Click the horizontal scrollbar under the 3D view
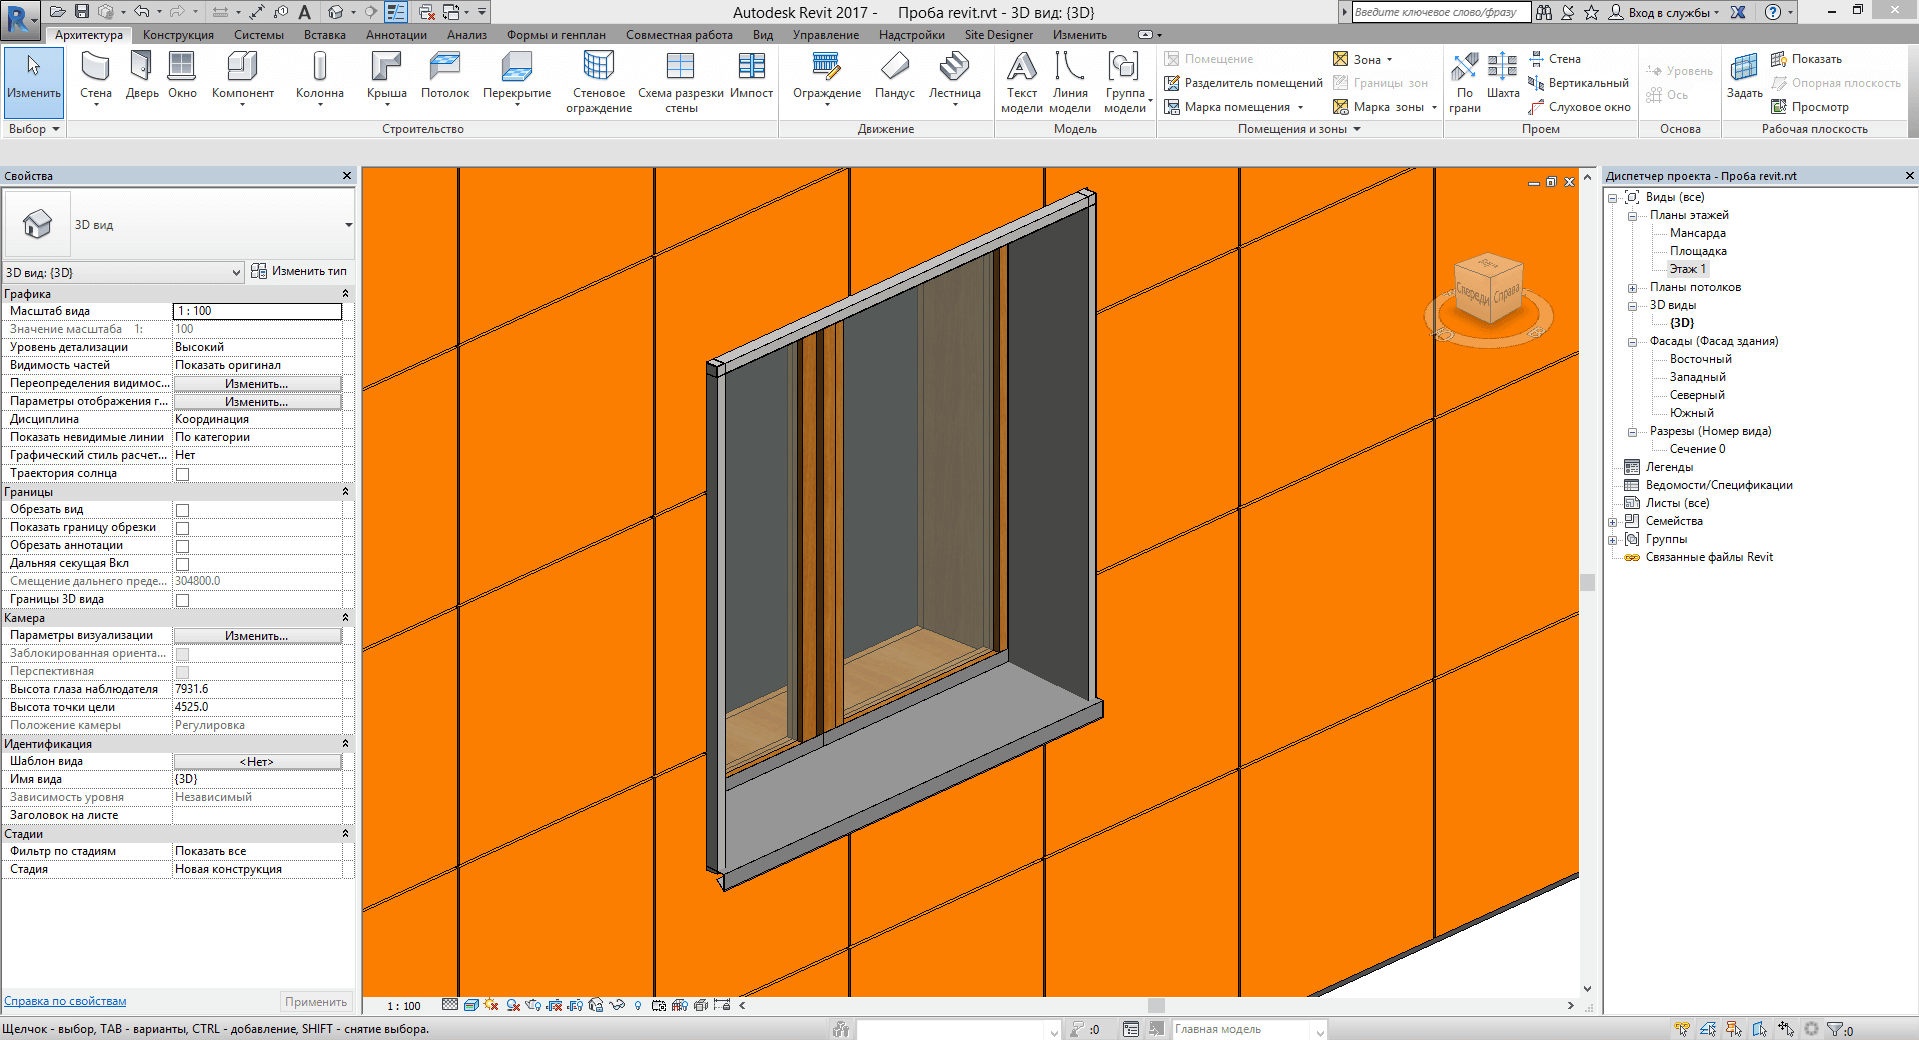The height and width of the screenshot is (1040, 1919). (1155, 1006)
